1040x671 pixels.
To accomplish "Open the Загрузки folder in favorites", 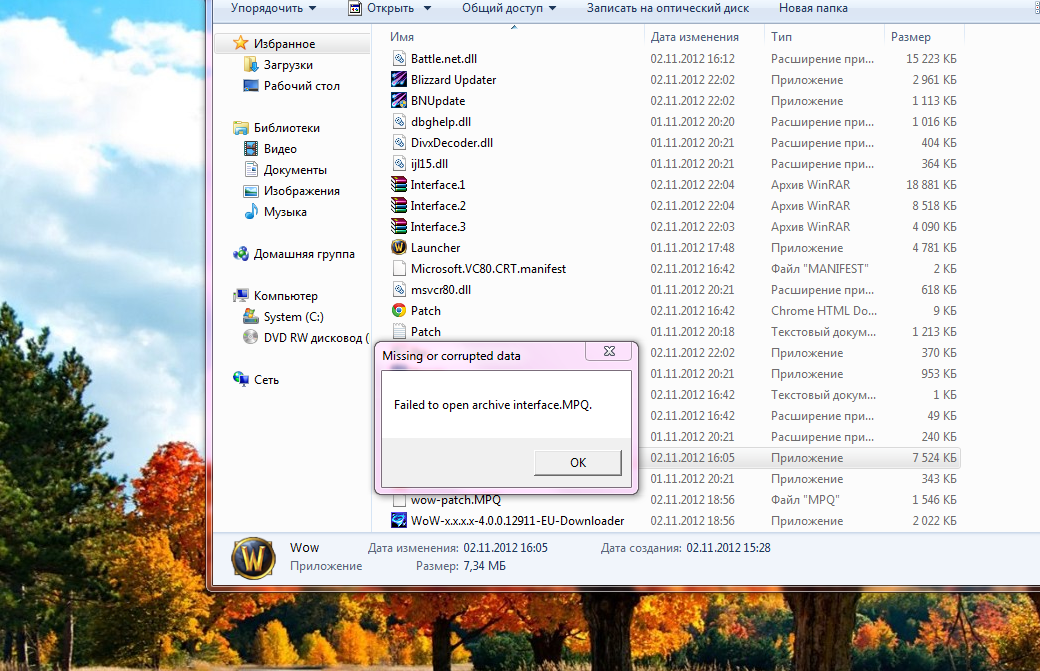I will [287, 65].
